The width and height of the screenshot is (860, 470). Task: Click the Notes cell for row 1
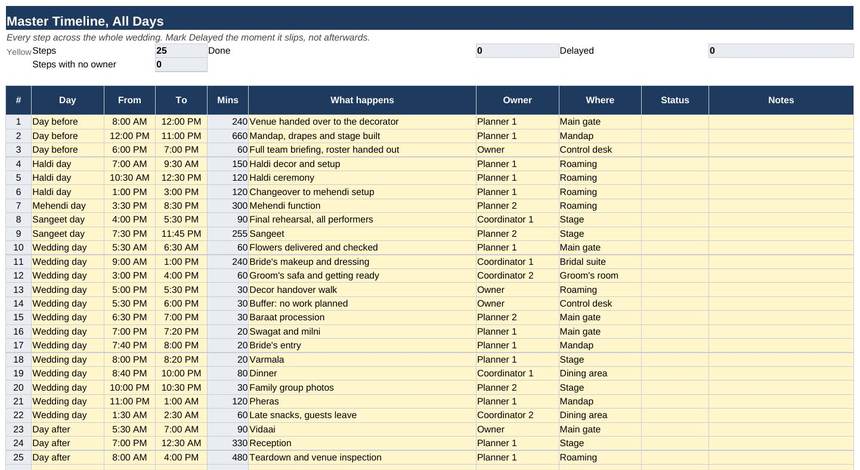point(781,122)
